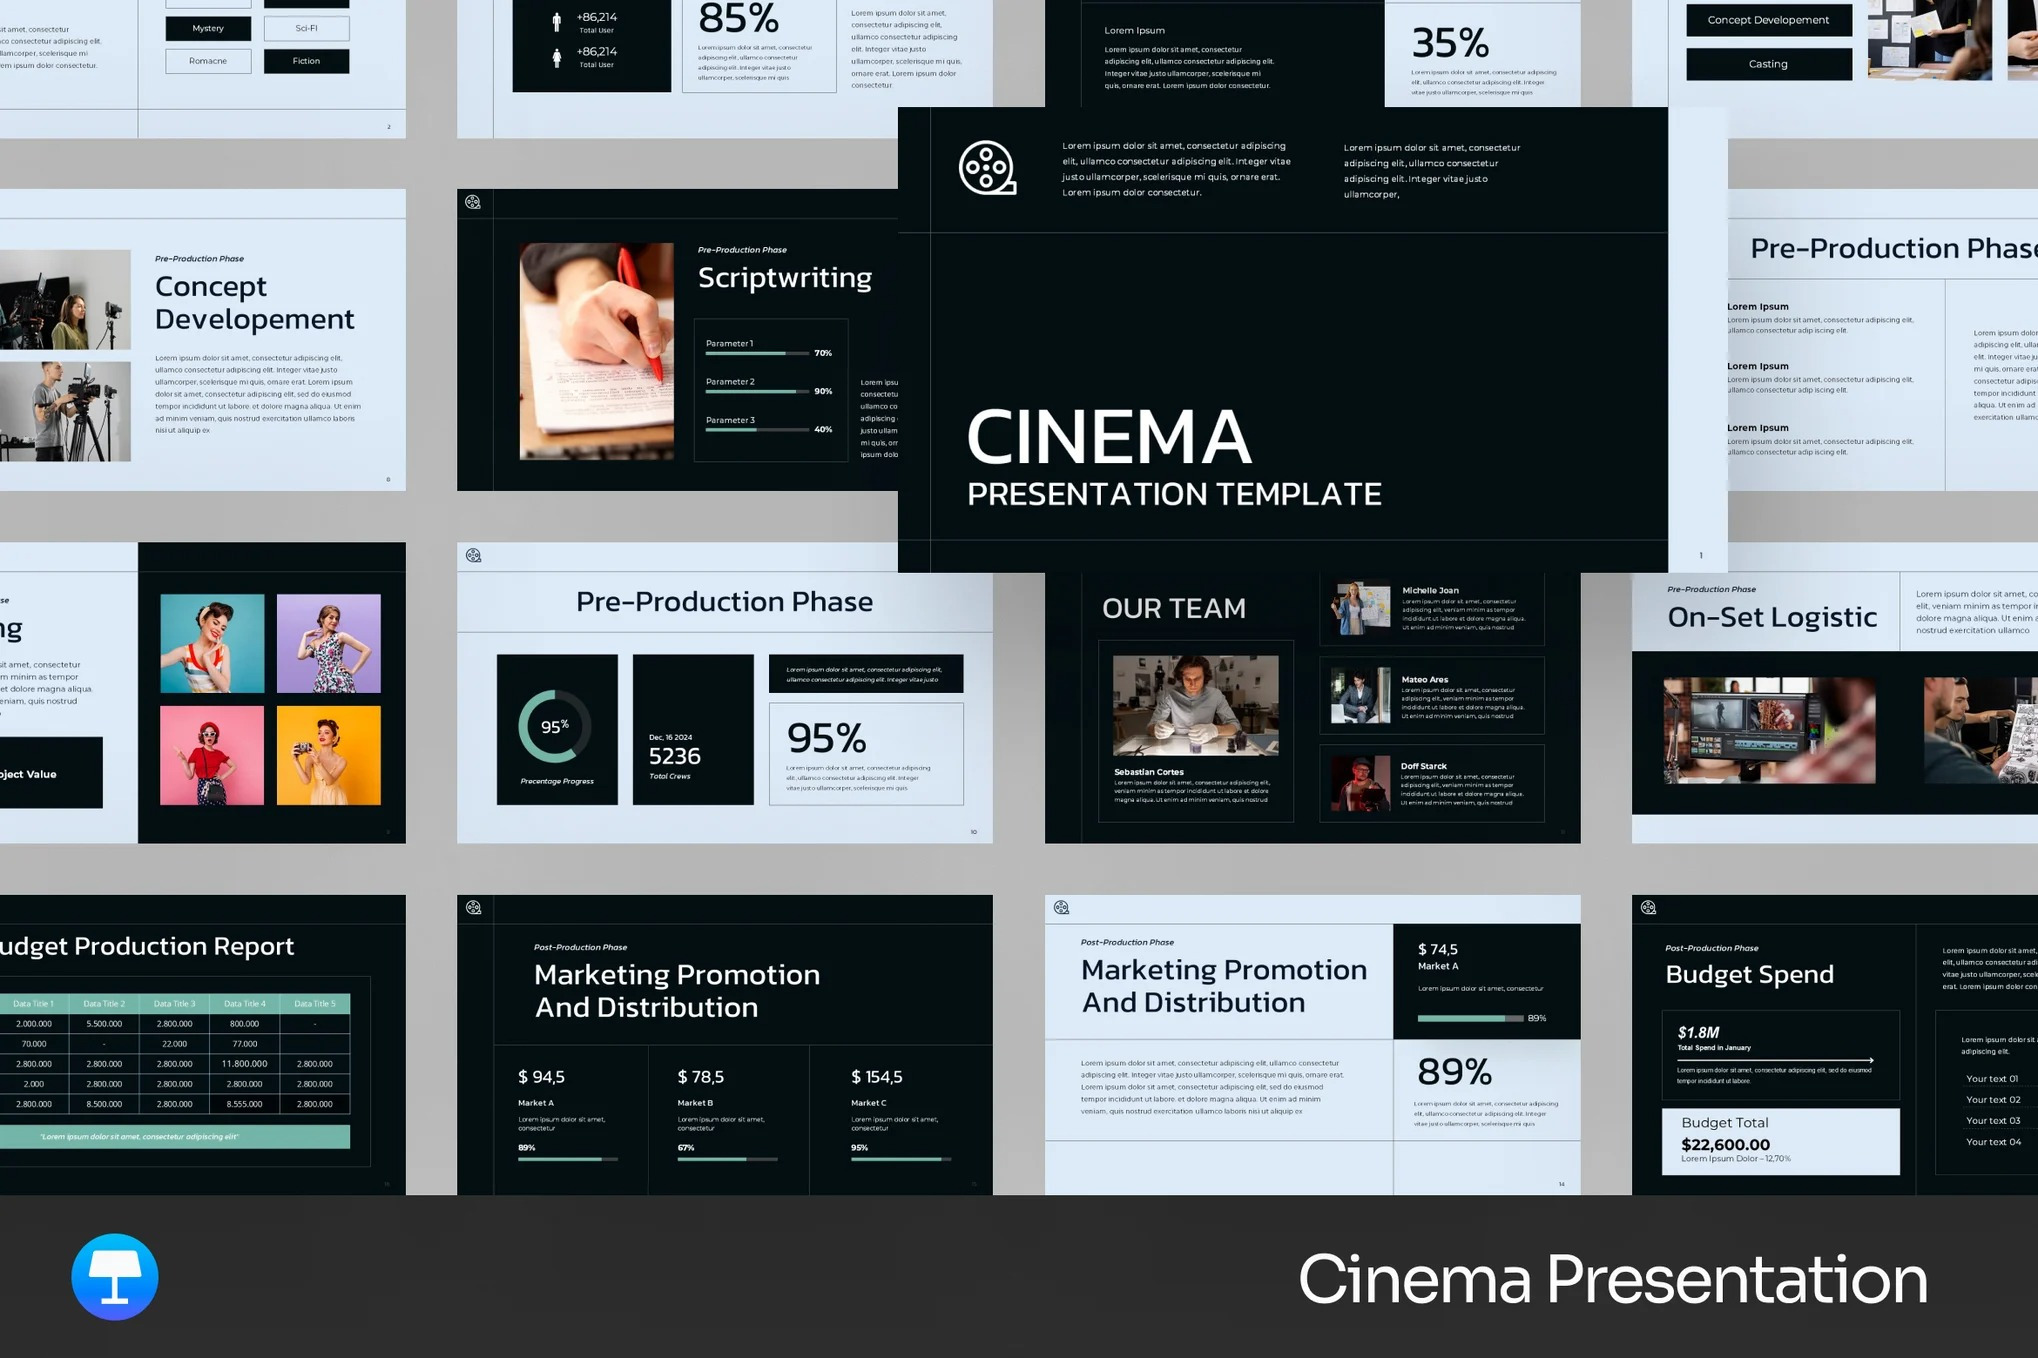2038x1358 pixels.
Task: Select the Fiction genre button
Action: pos(306,61)
